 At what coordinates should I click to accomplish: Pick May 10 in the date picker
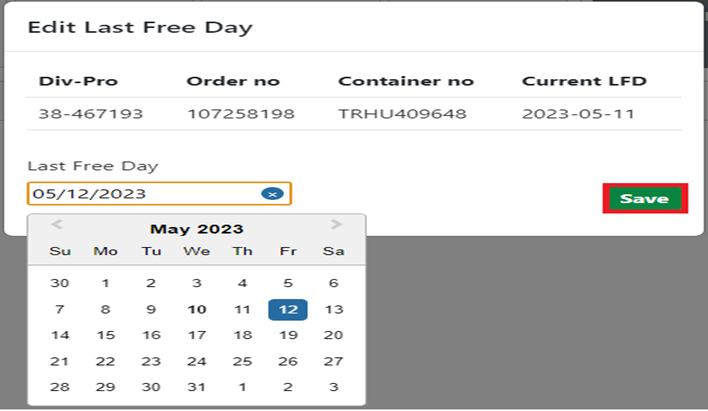(197, 309)
